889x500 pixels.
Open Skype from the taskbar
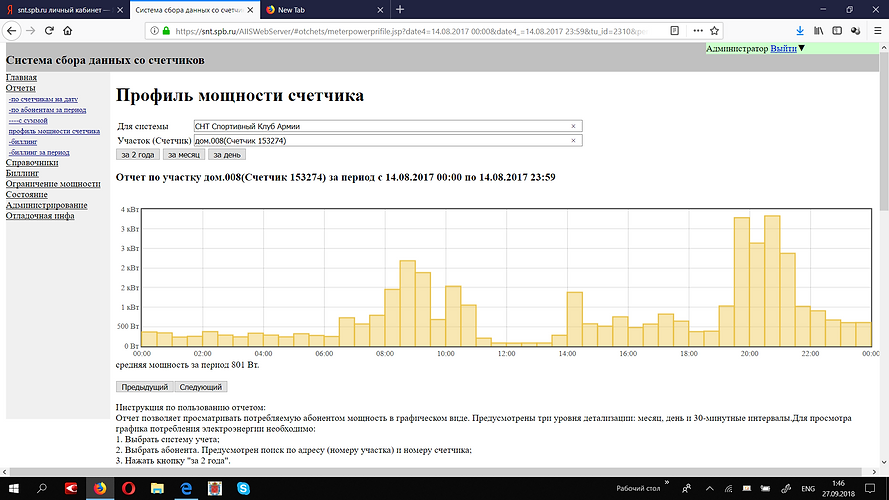[x=243, y=488]
